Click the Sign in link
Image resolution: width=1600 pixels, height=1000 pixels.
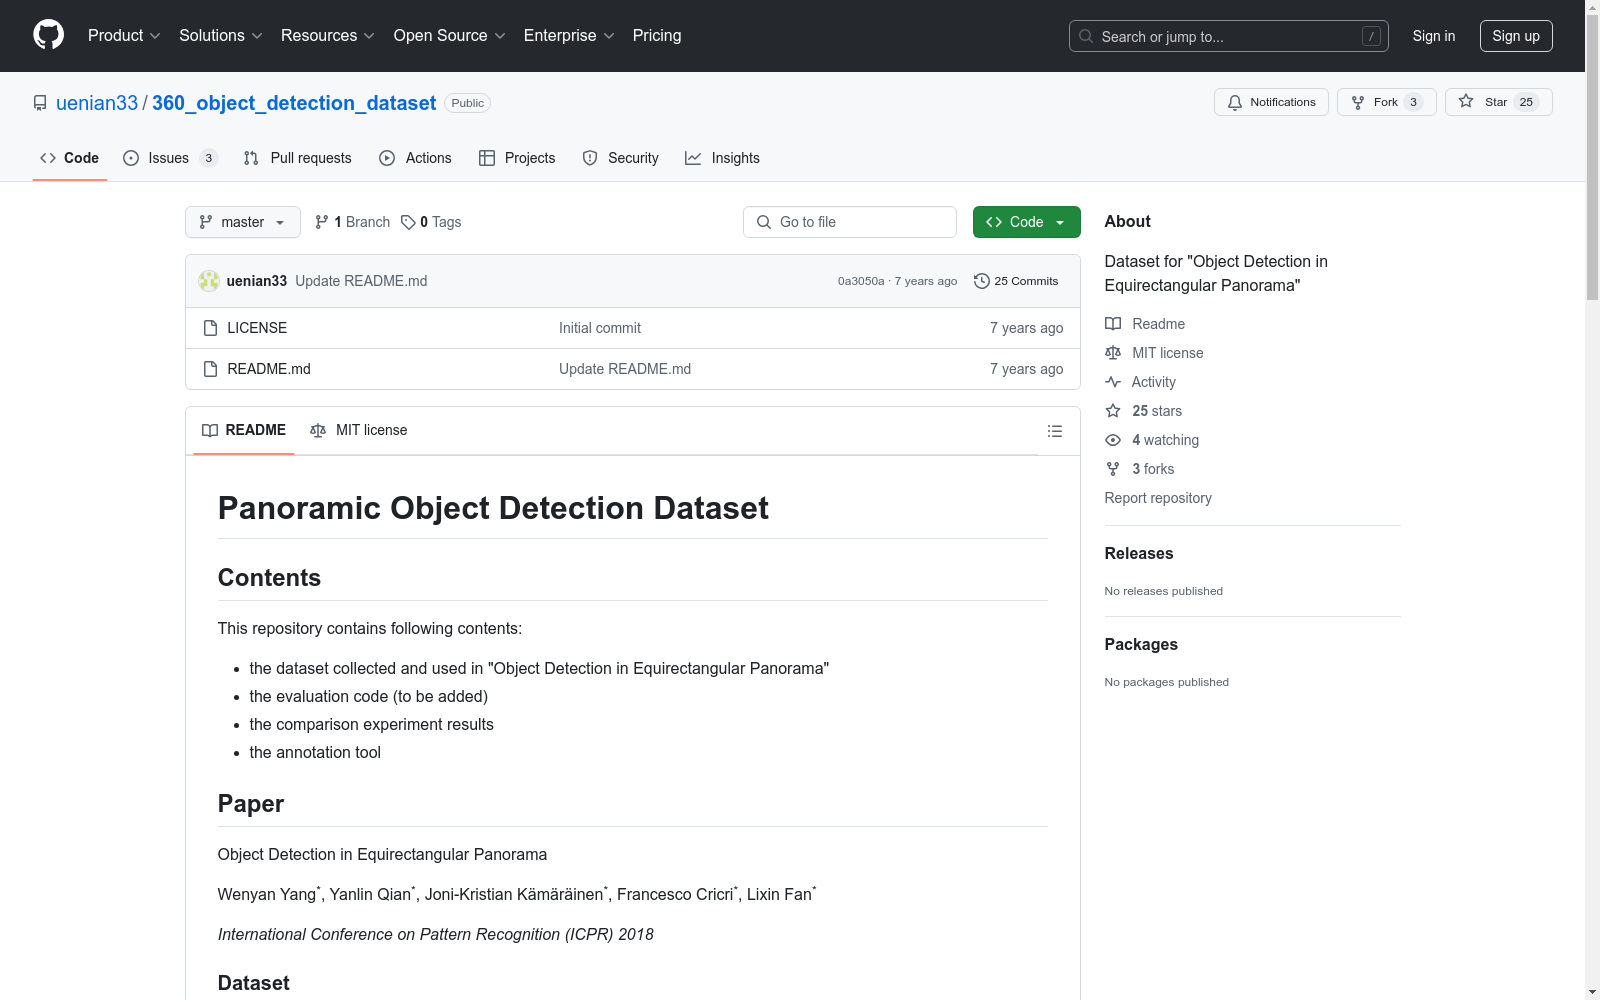1434,36
